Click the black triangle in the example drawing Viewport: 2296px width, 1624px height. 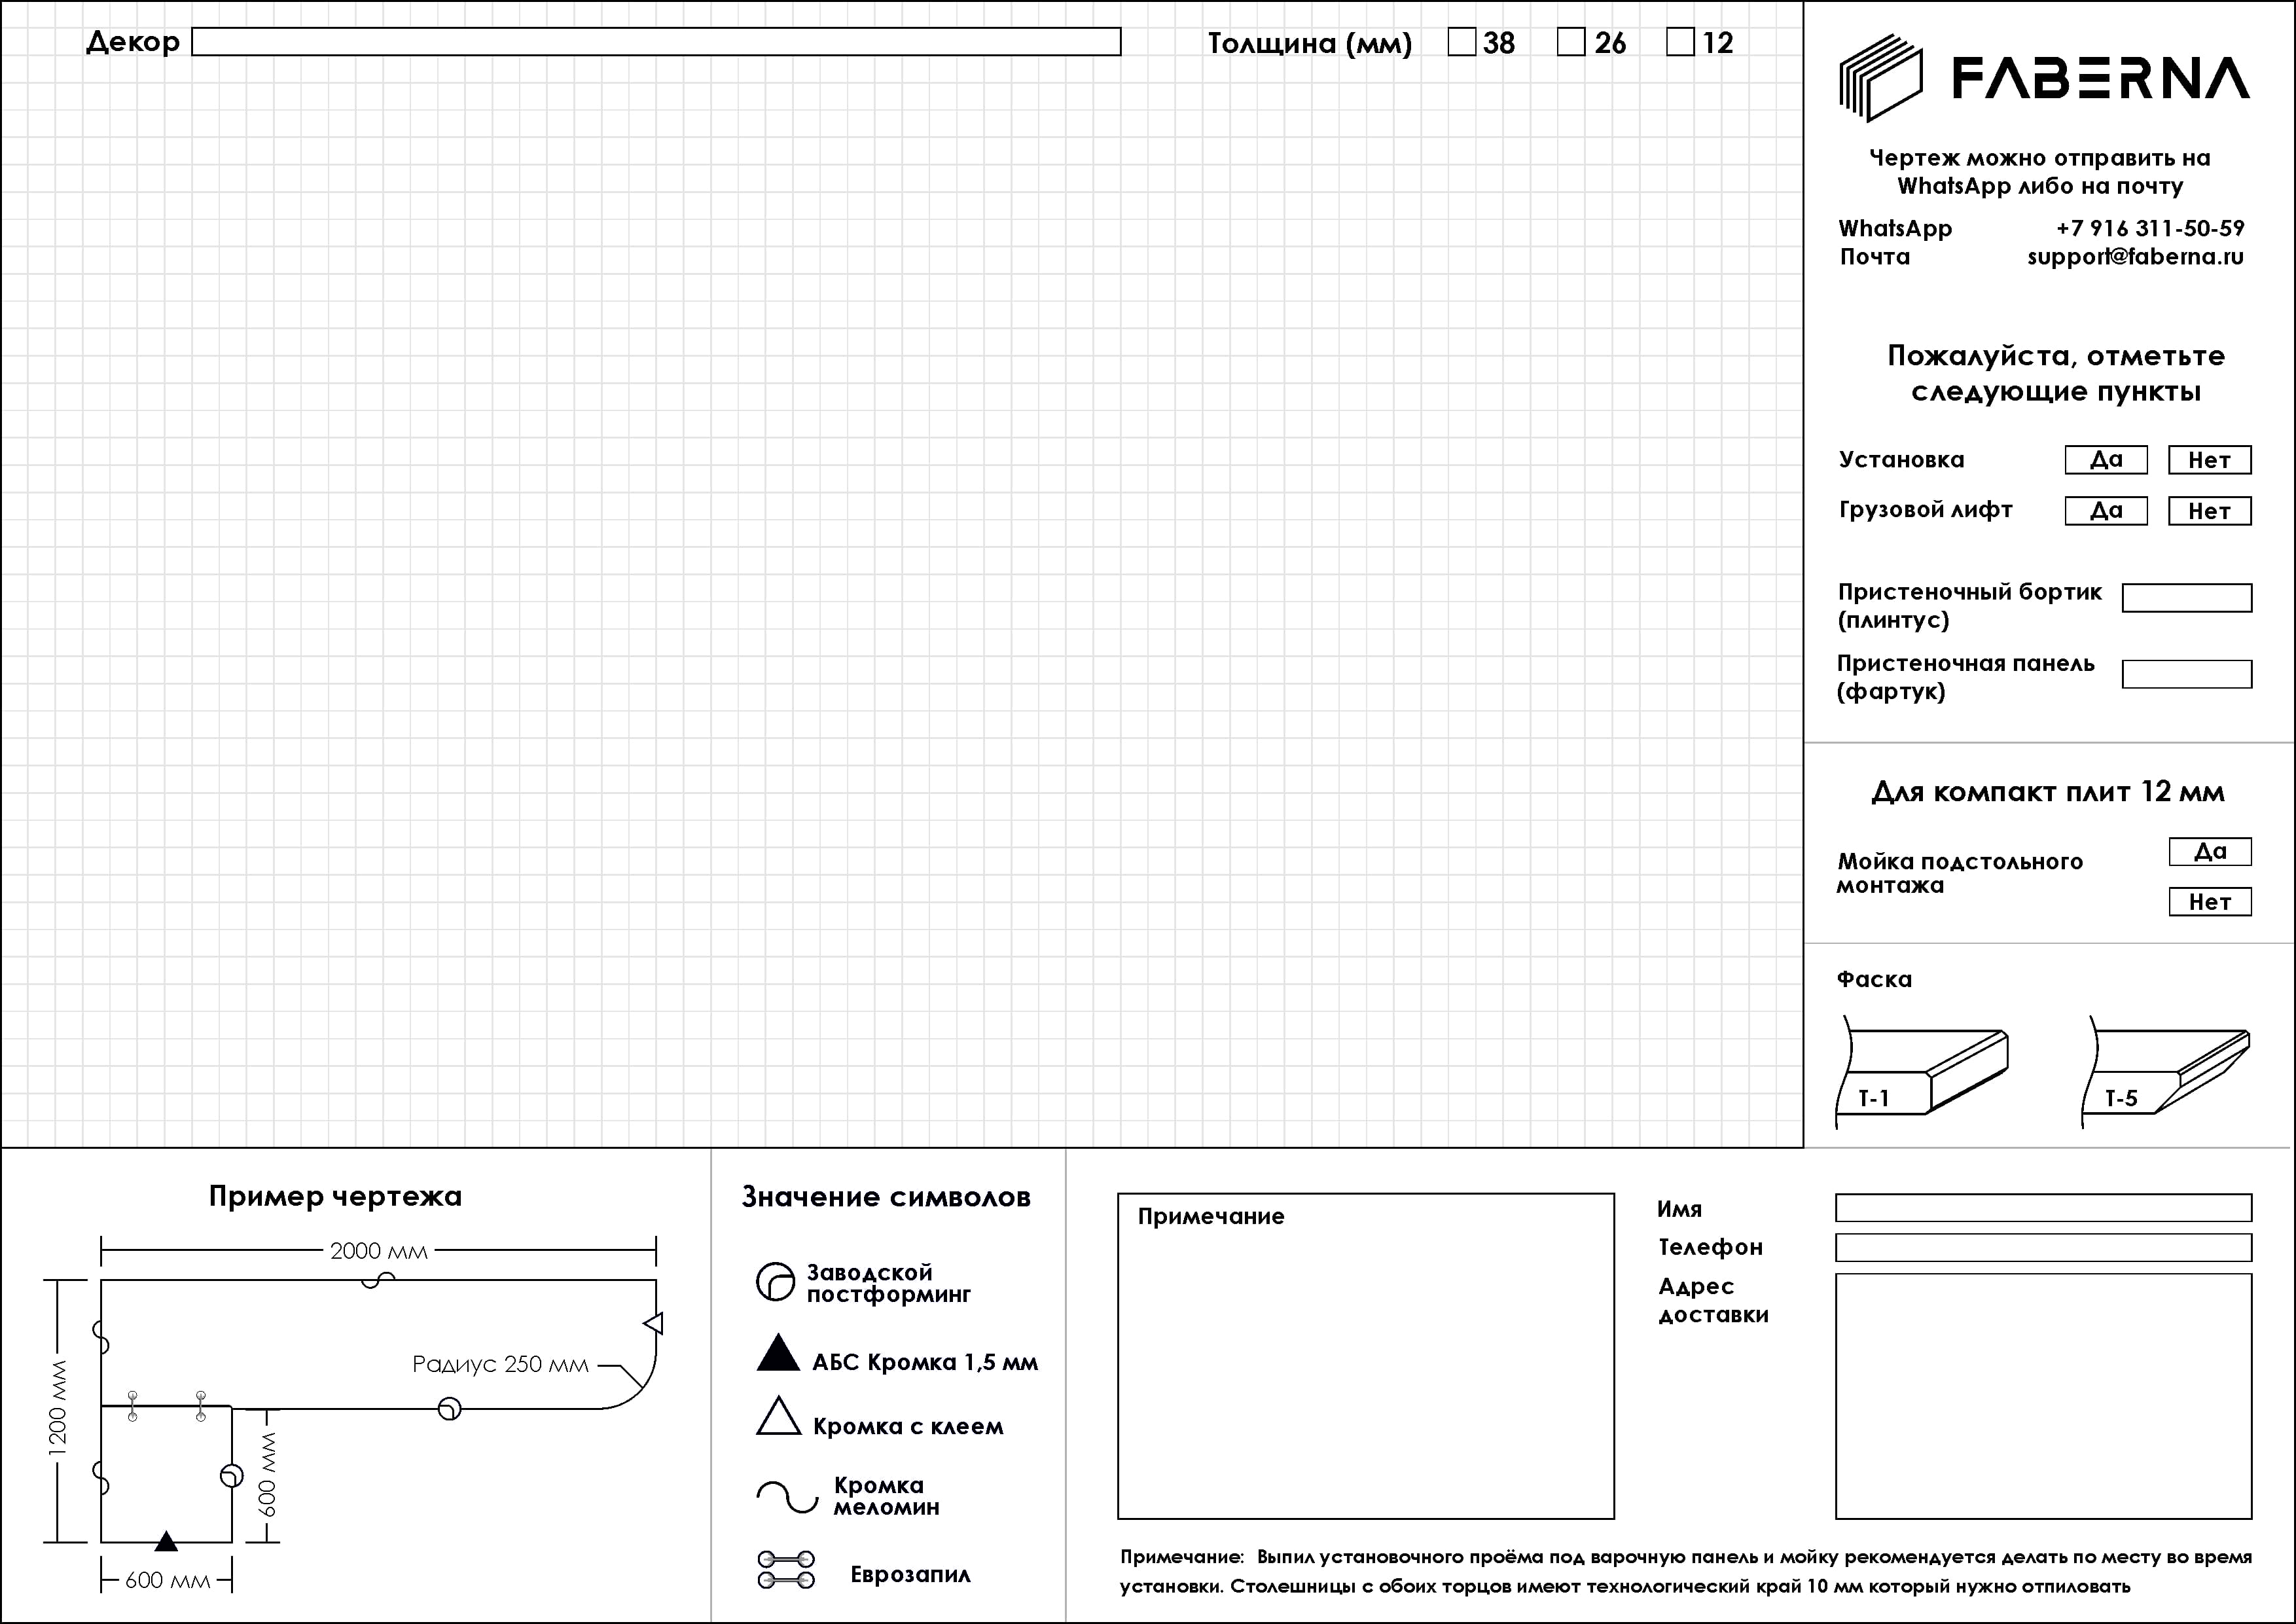167,1541
